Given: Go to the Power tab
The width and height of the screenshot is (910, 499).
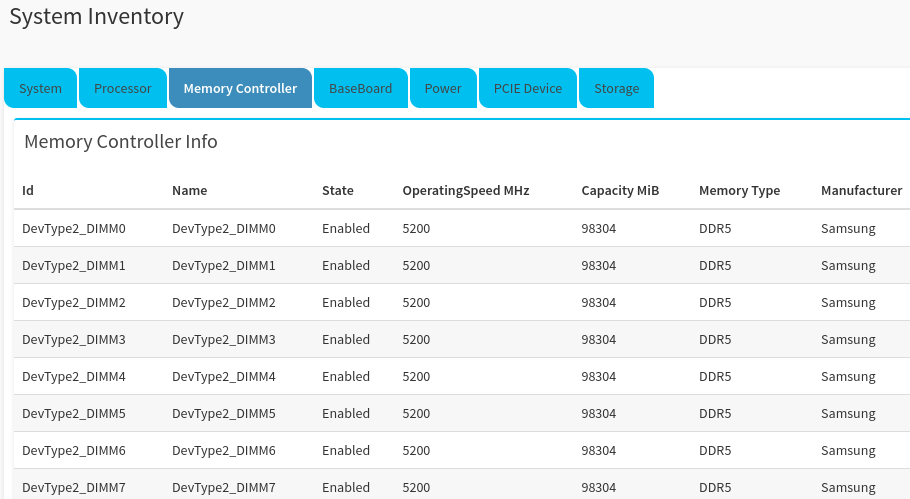Looking at the screenshot, I should (x=443, y=88).
